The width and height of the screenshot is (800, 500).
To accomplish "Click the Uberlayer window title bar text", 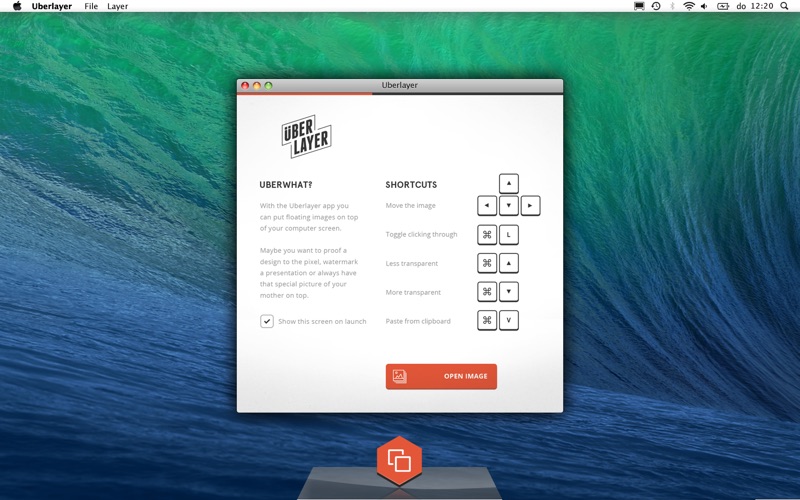I will 399,85.
